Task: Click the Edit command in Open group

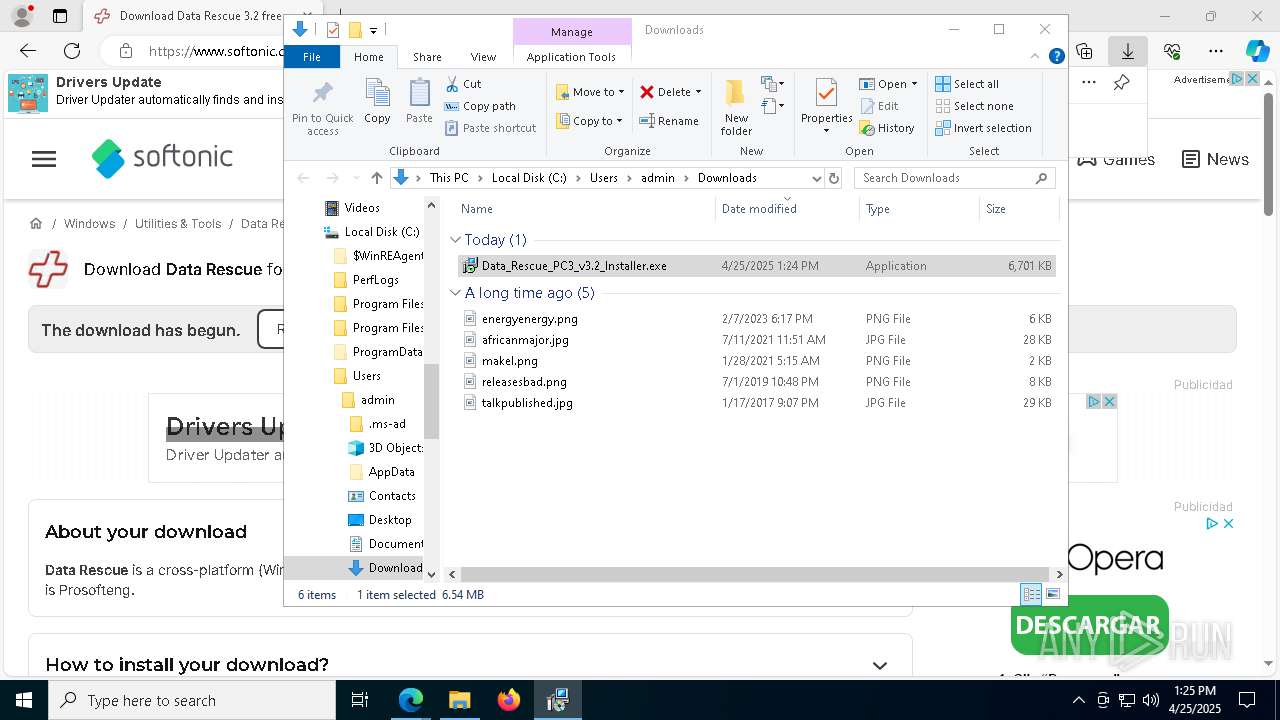Action: tap(878, 106)
